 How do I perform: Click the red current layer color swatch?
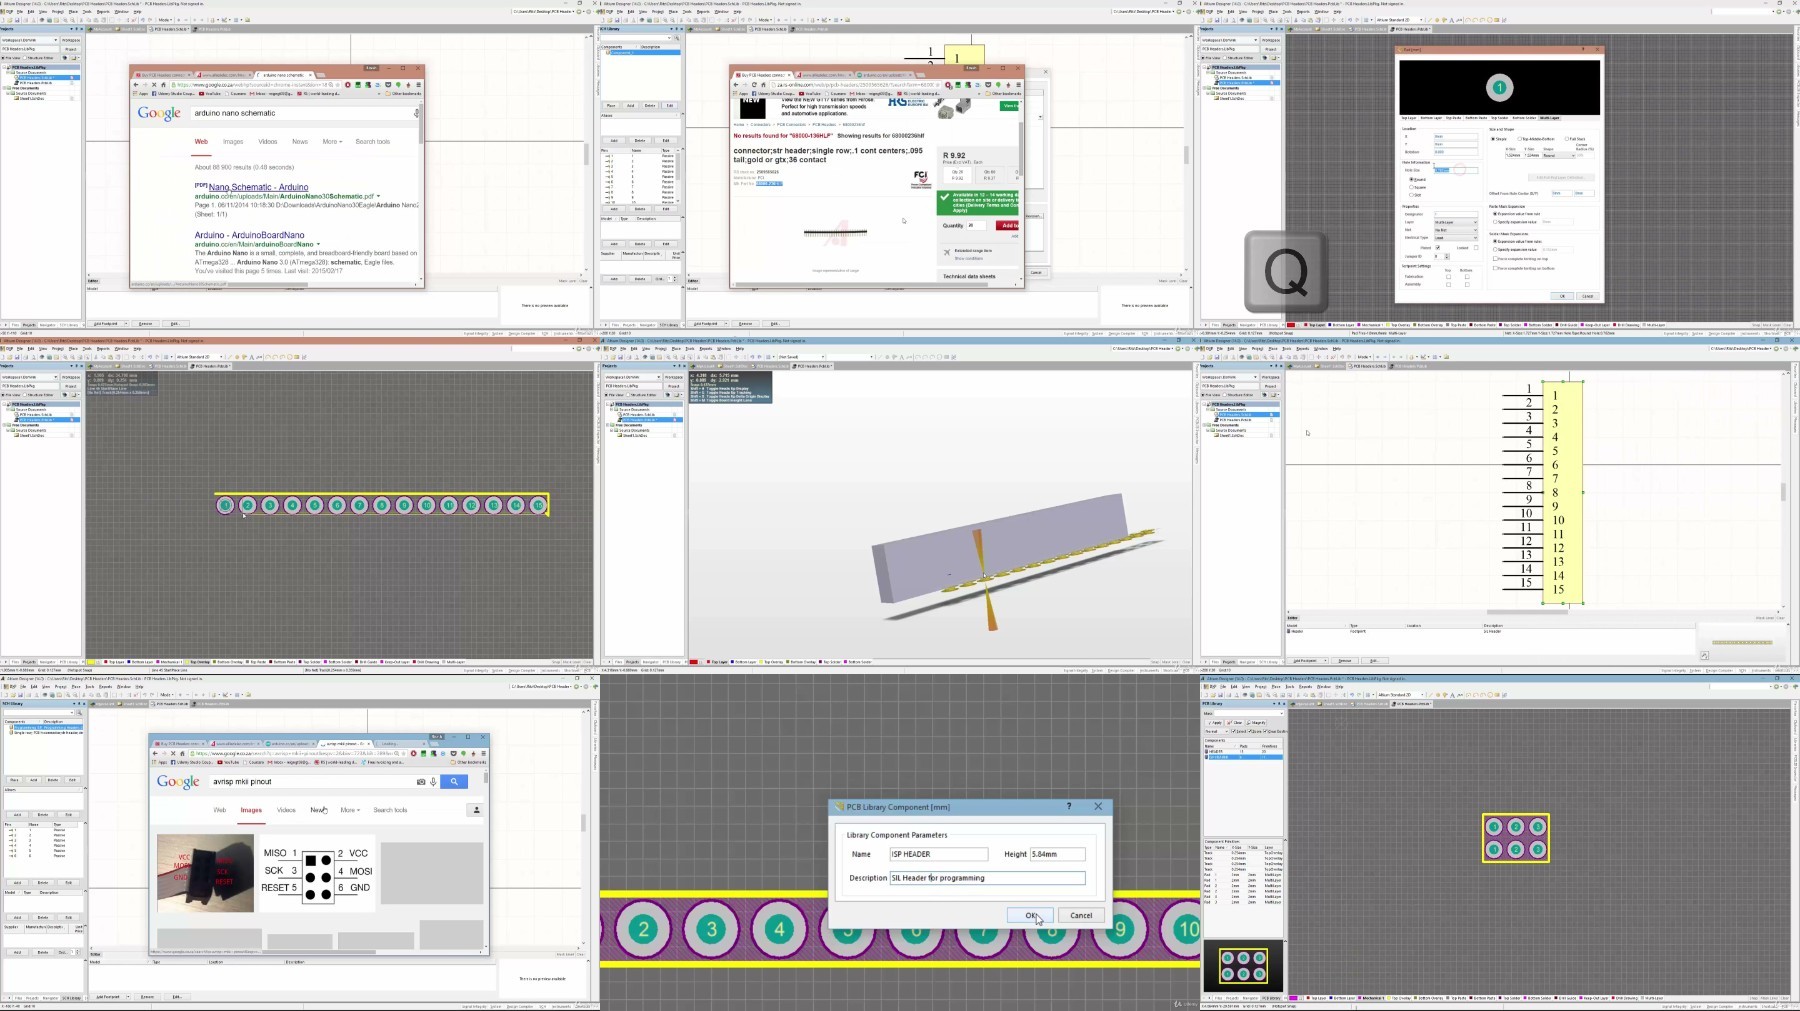coord(1291,325)
